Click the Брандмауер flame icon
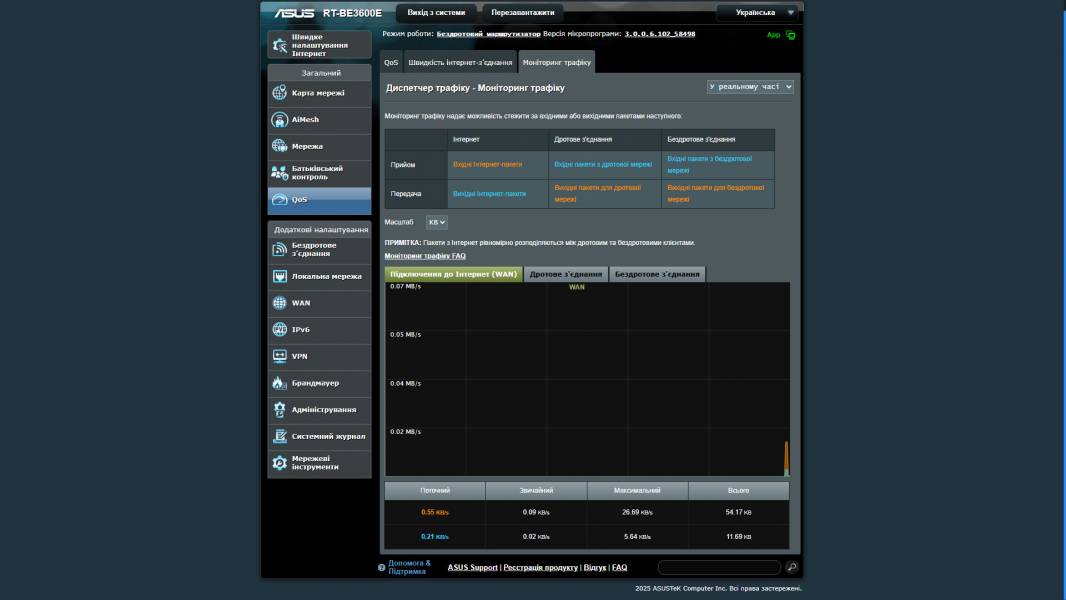The width and height of the screenshot is (1066, 600). point(279,383)
